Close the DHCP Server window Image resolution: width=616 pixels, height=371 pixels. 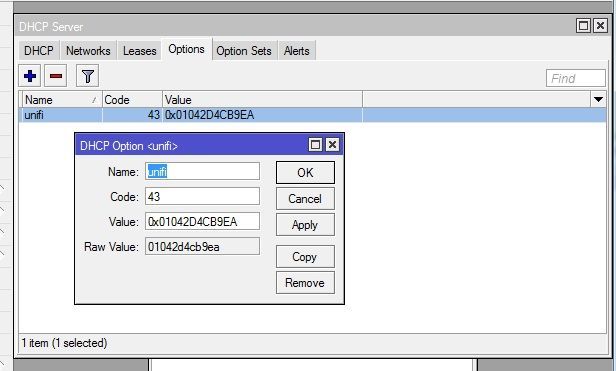coord(600,26)
